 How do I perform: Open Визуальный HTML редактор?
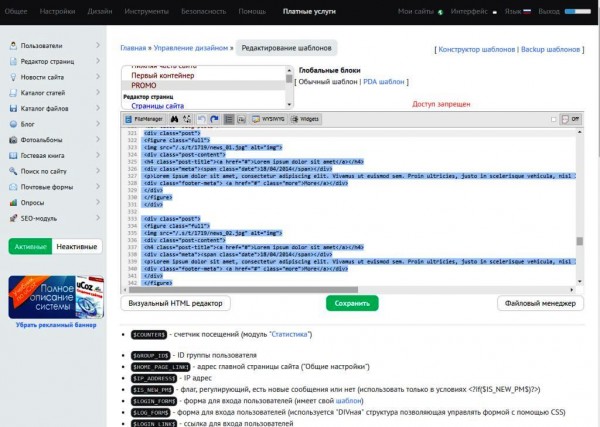(x=175, y=303)
